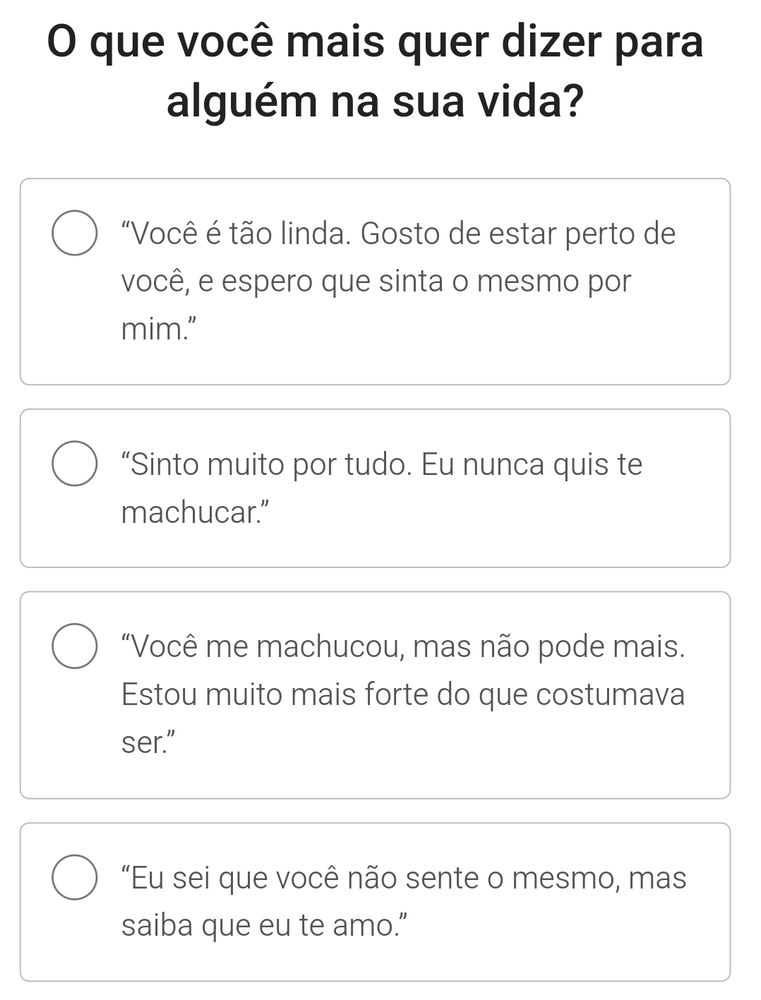The width and height of the screenshot is (761, 1000).
Task: Pick the first answer card about "linda"
Action: pyautogui.click(x=375, y=281)
